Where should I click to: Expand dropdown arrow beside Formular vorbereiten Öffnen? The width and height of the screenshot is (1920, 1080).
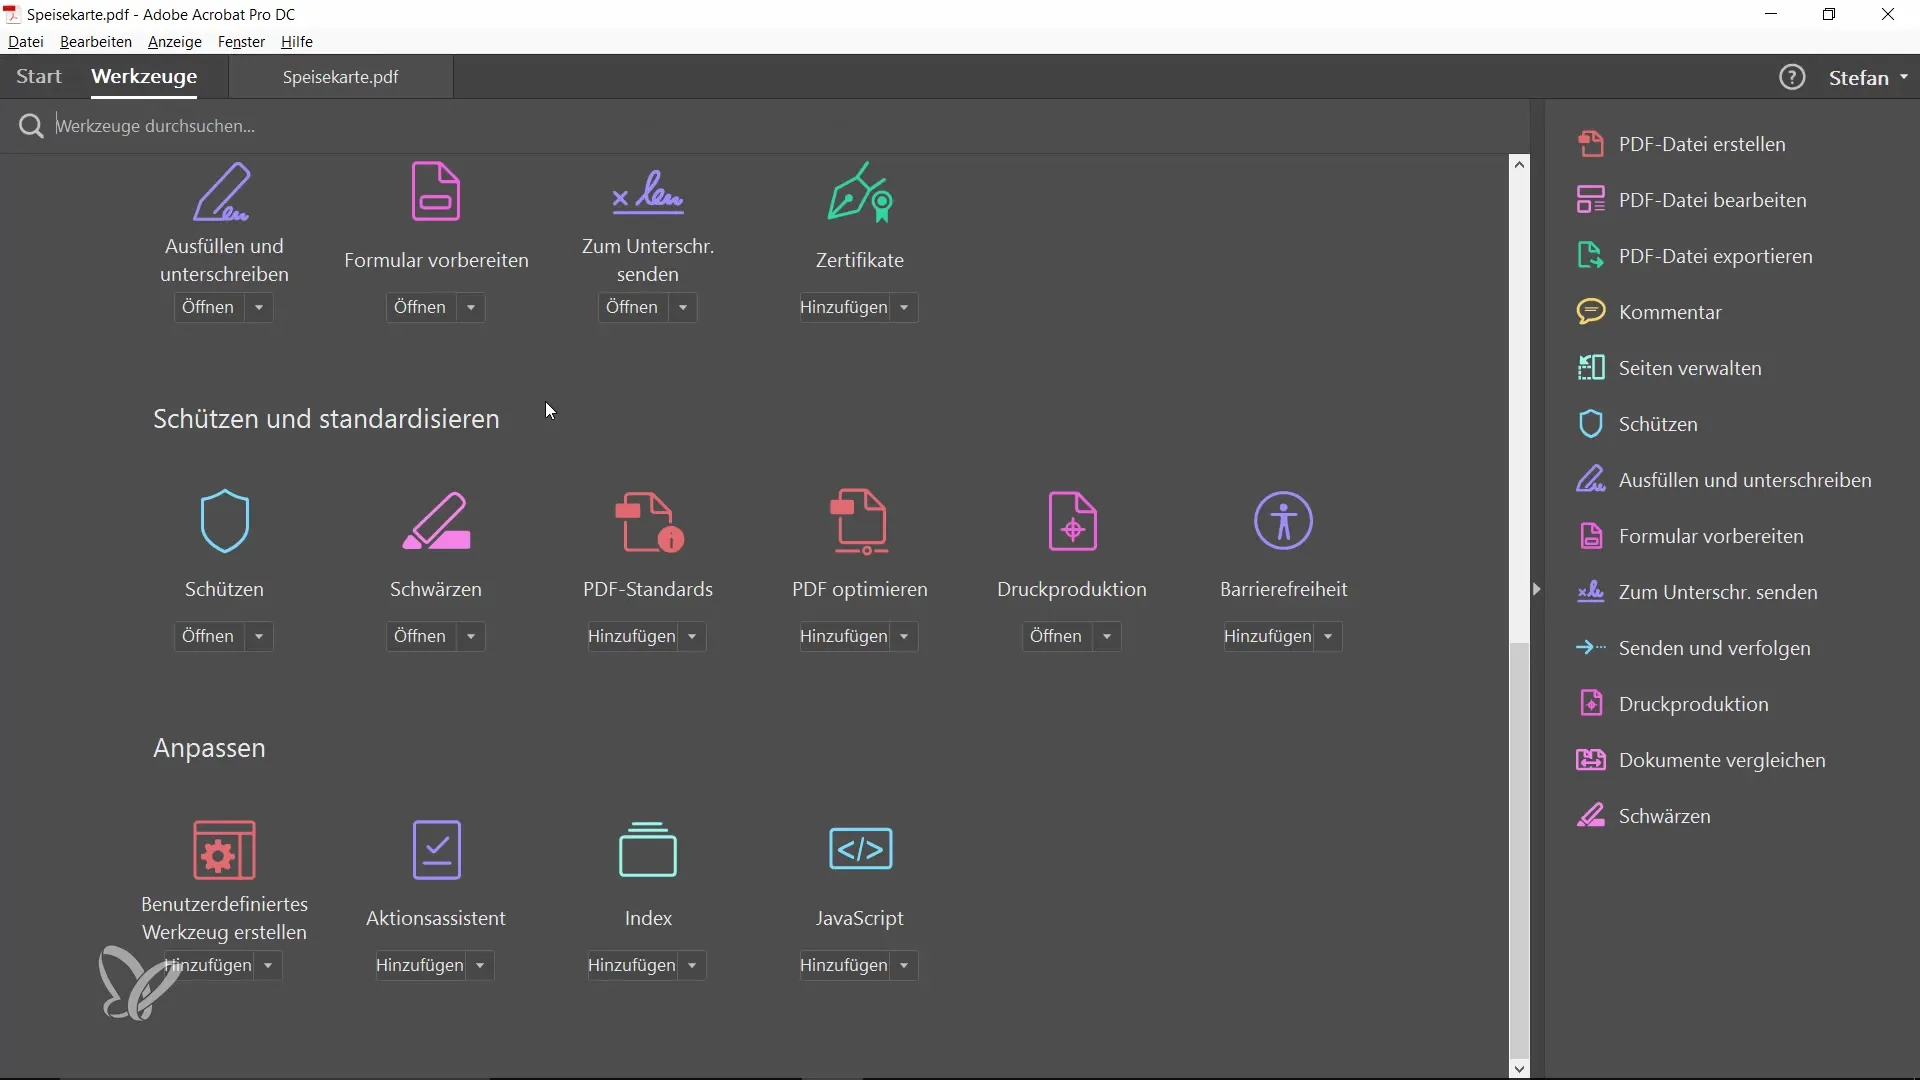pyautogui.click(x=471, y=308)
